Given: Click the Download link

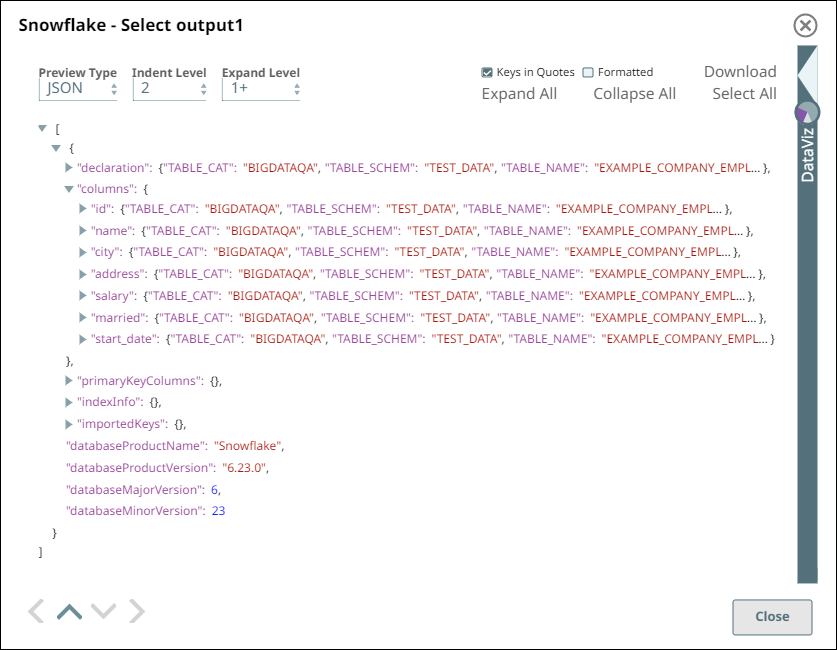Looking at the screenshot, I should (x=740, y=72).
